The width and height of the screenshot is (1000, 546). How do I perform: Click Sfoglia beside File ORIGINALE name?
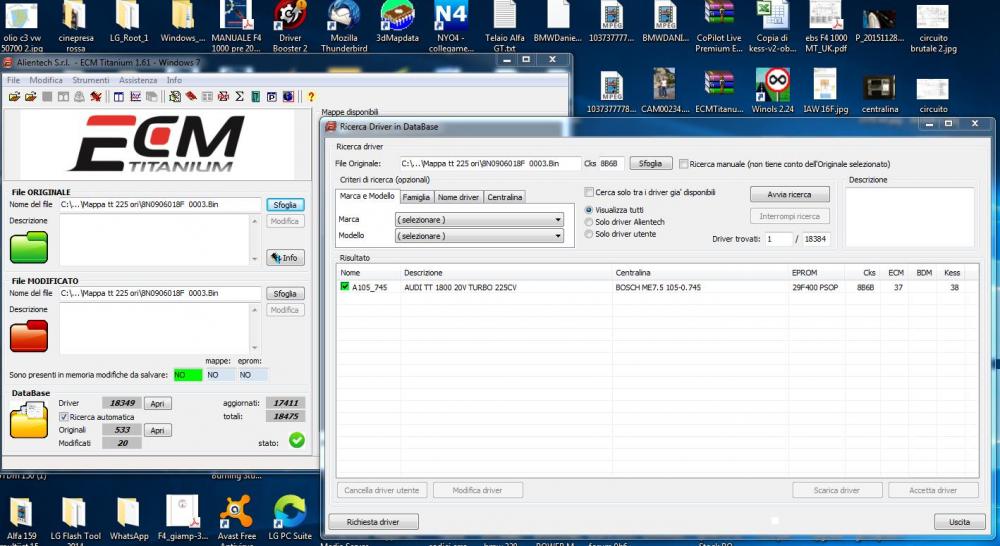[284, 205]
